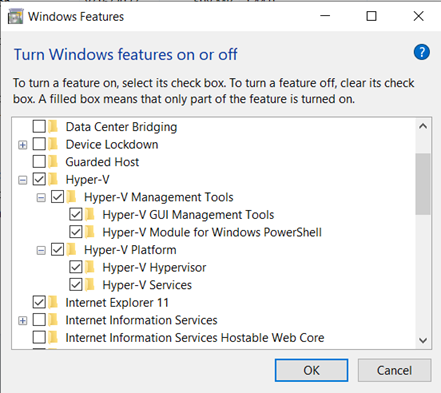Toggle the Hyper-V Platform checkbox
Viewport: 441px width, 393px height.
point(58,250)
